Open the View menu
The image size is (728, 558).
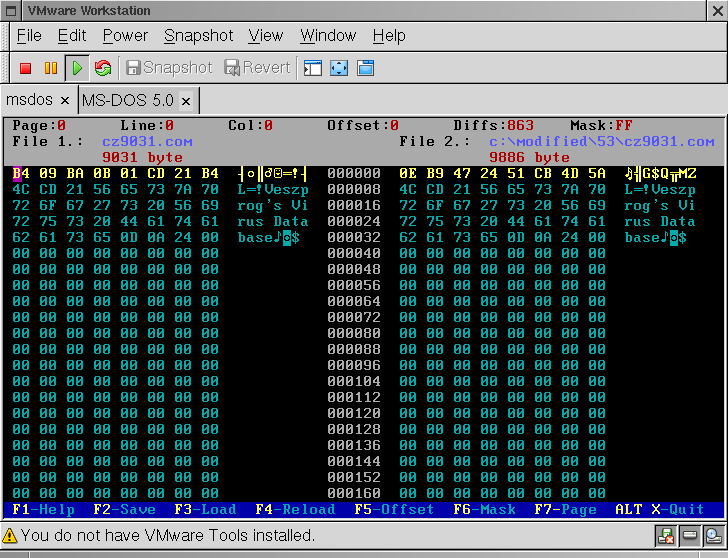click(265, 36)
